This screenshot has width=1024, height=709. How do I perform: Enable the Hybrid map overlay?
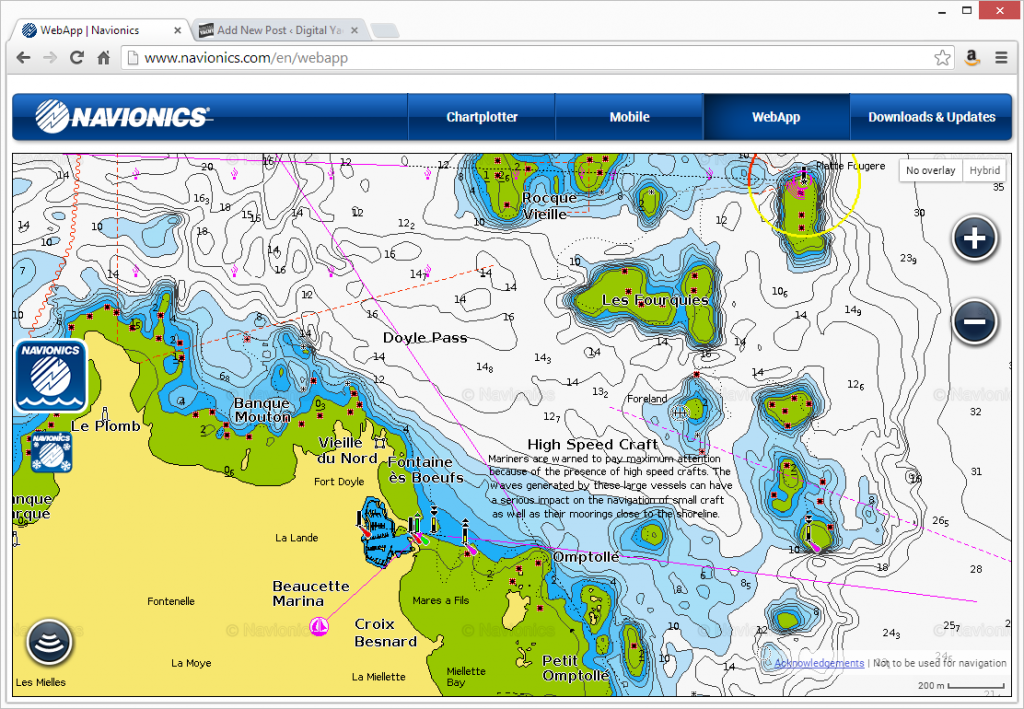984,170
